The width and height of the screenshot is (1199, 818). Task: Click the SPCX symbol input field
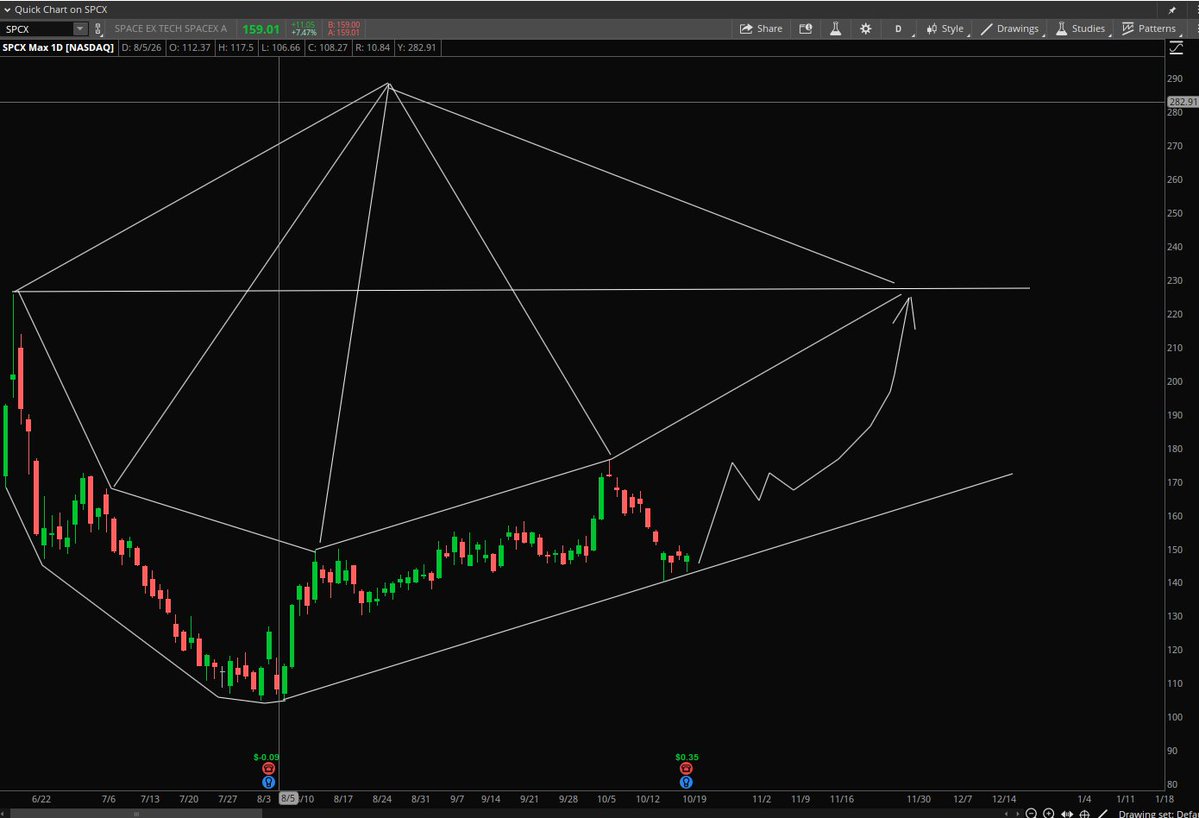tap(37, 29)
